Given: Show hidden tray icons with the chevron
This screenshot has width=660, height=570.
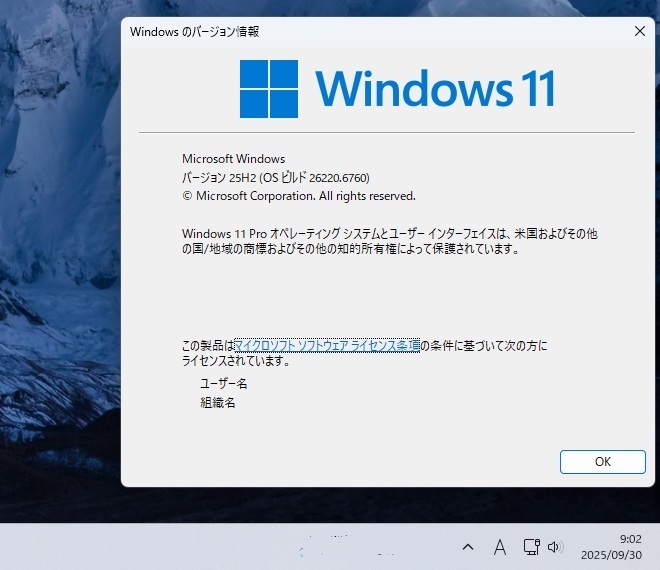Looking at the screenshot, I should coord(468,547).
